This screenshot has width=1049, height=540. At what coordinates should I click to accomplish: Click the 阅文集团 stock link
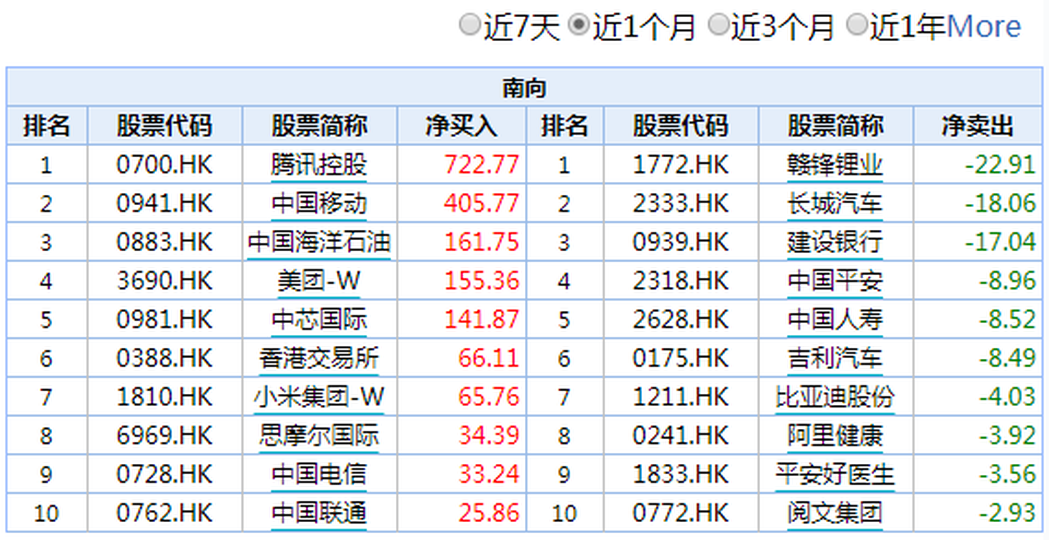(x=835, y=514)
